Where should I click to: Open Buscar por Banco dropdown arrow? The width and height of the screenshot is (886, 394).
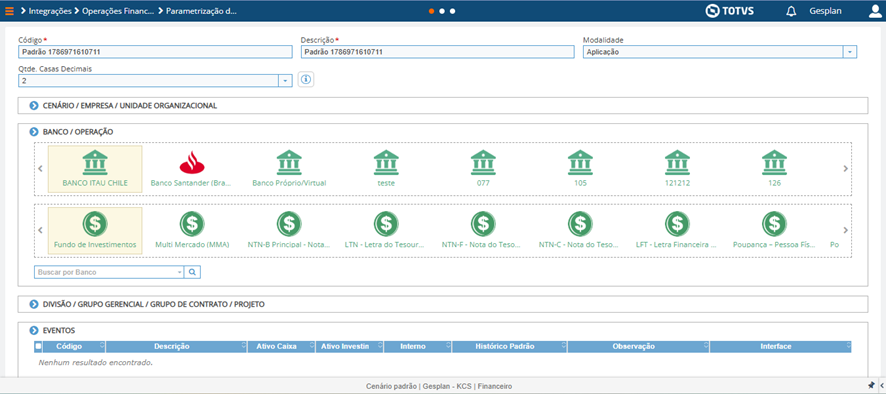coord(180,272)
